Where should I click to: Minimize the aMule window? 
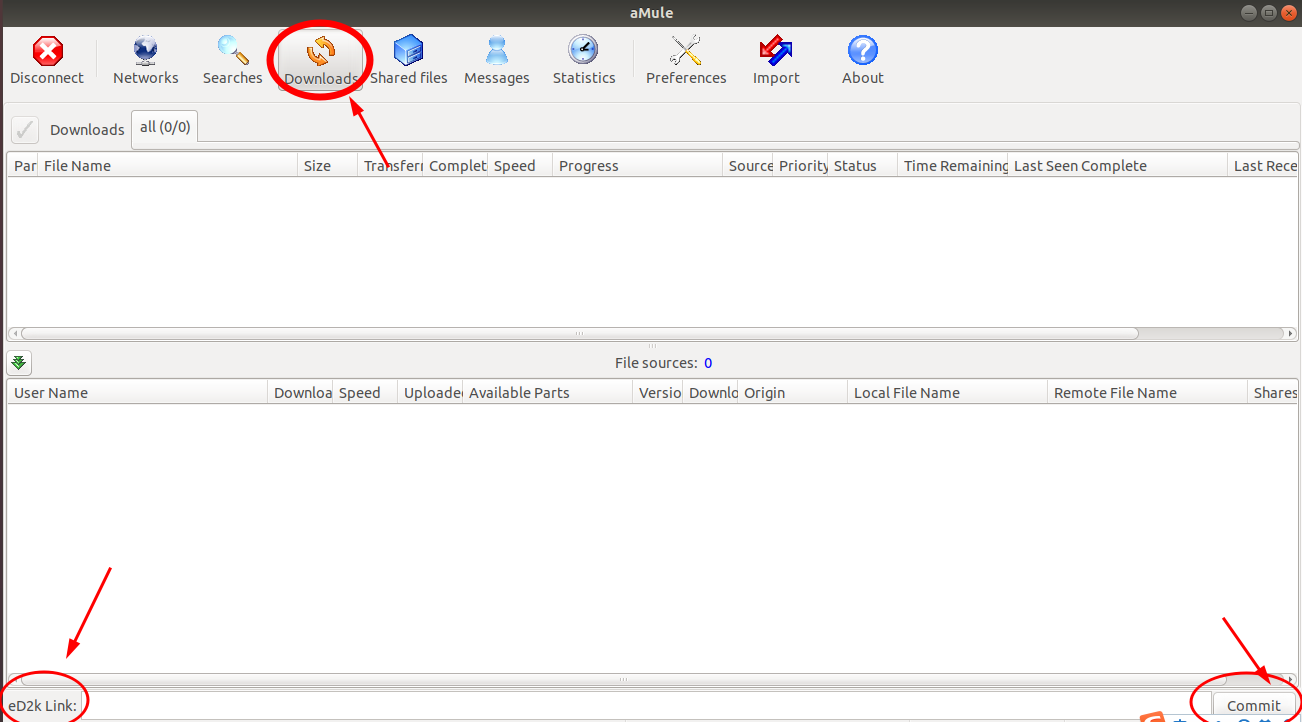(1250, 12)
